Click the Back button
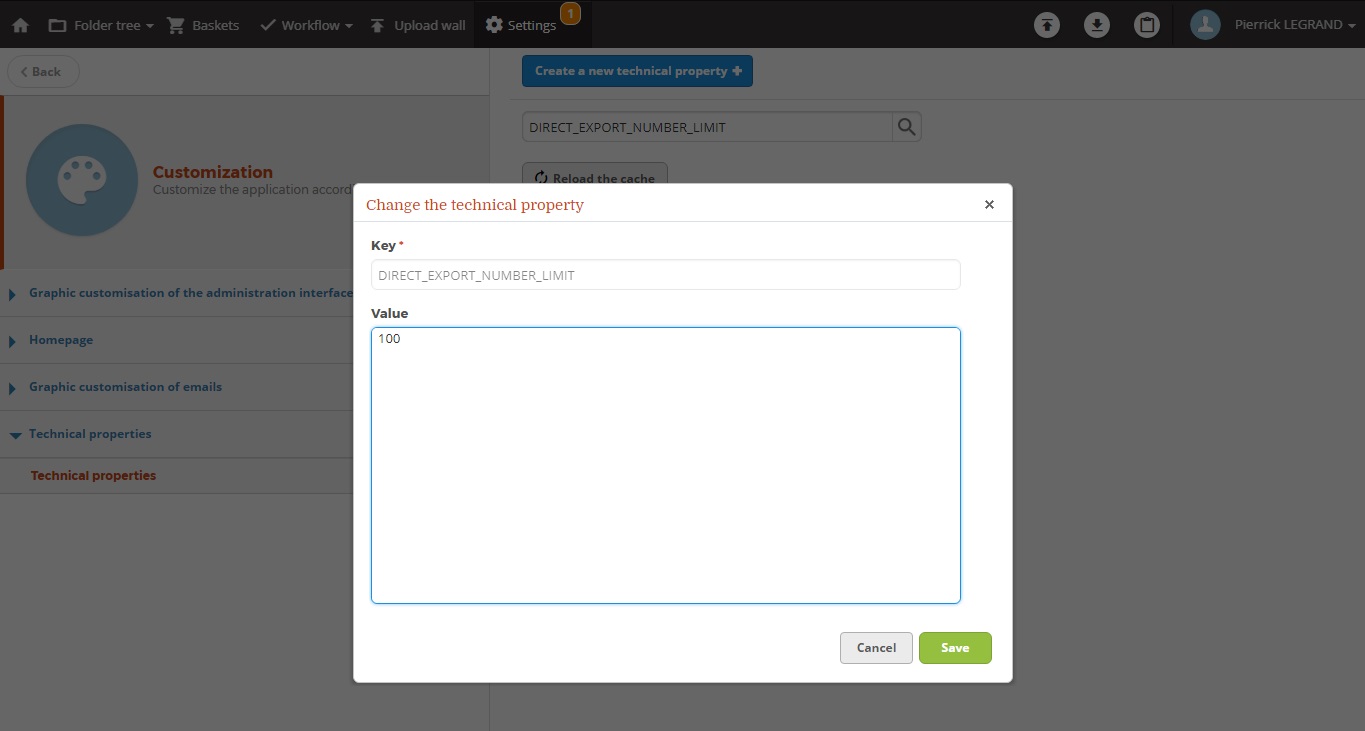1365x731 pixels. pyautogui.click(x=43, y=72)
